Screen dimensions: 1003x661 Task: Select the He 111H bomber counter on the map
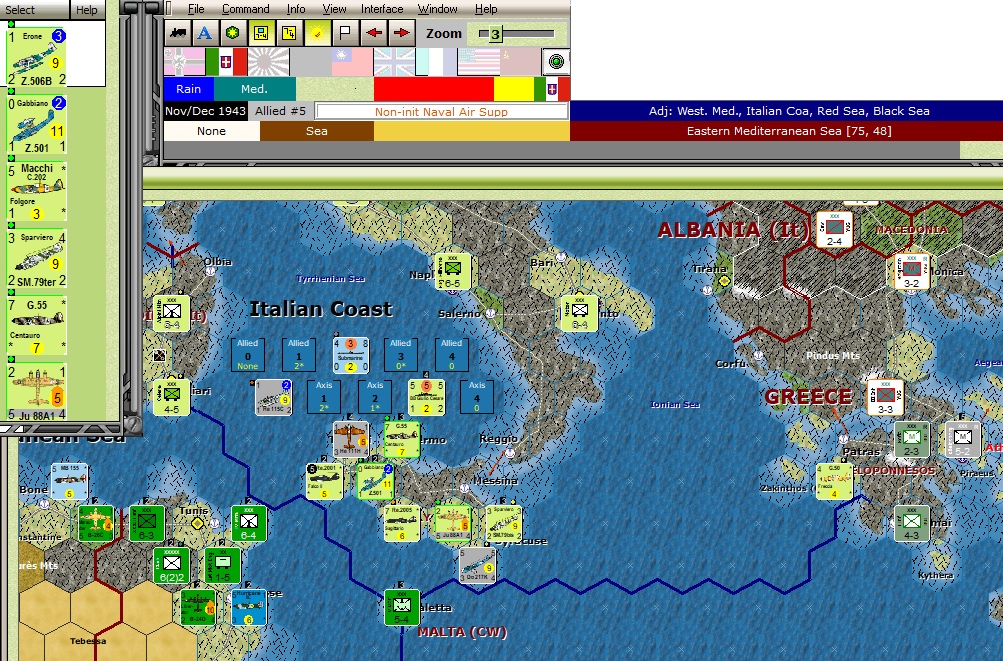(x=351, y=439)
